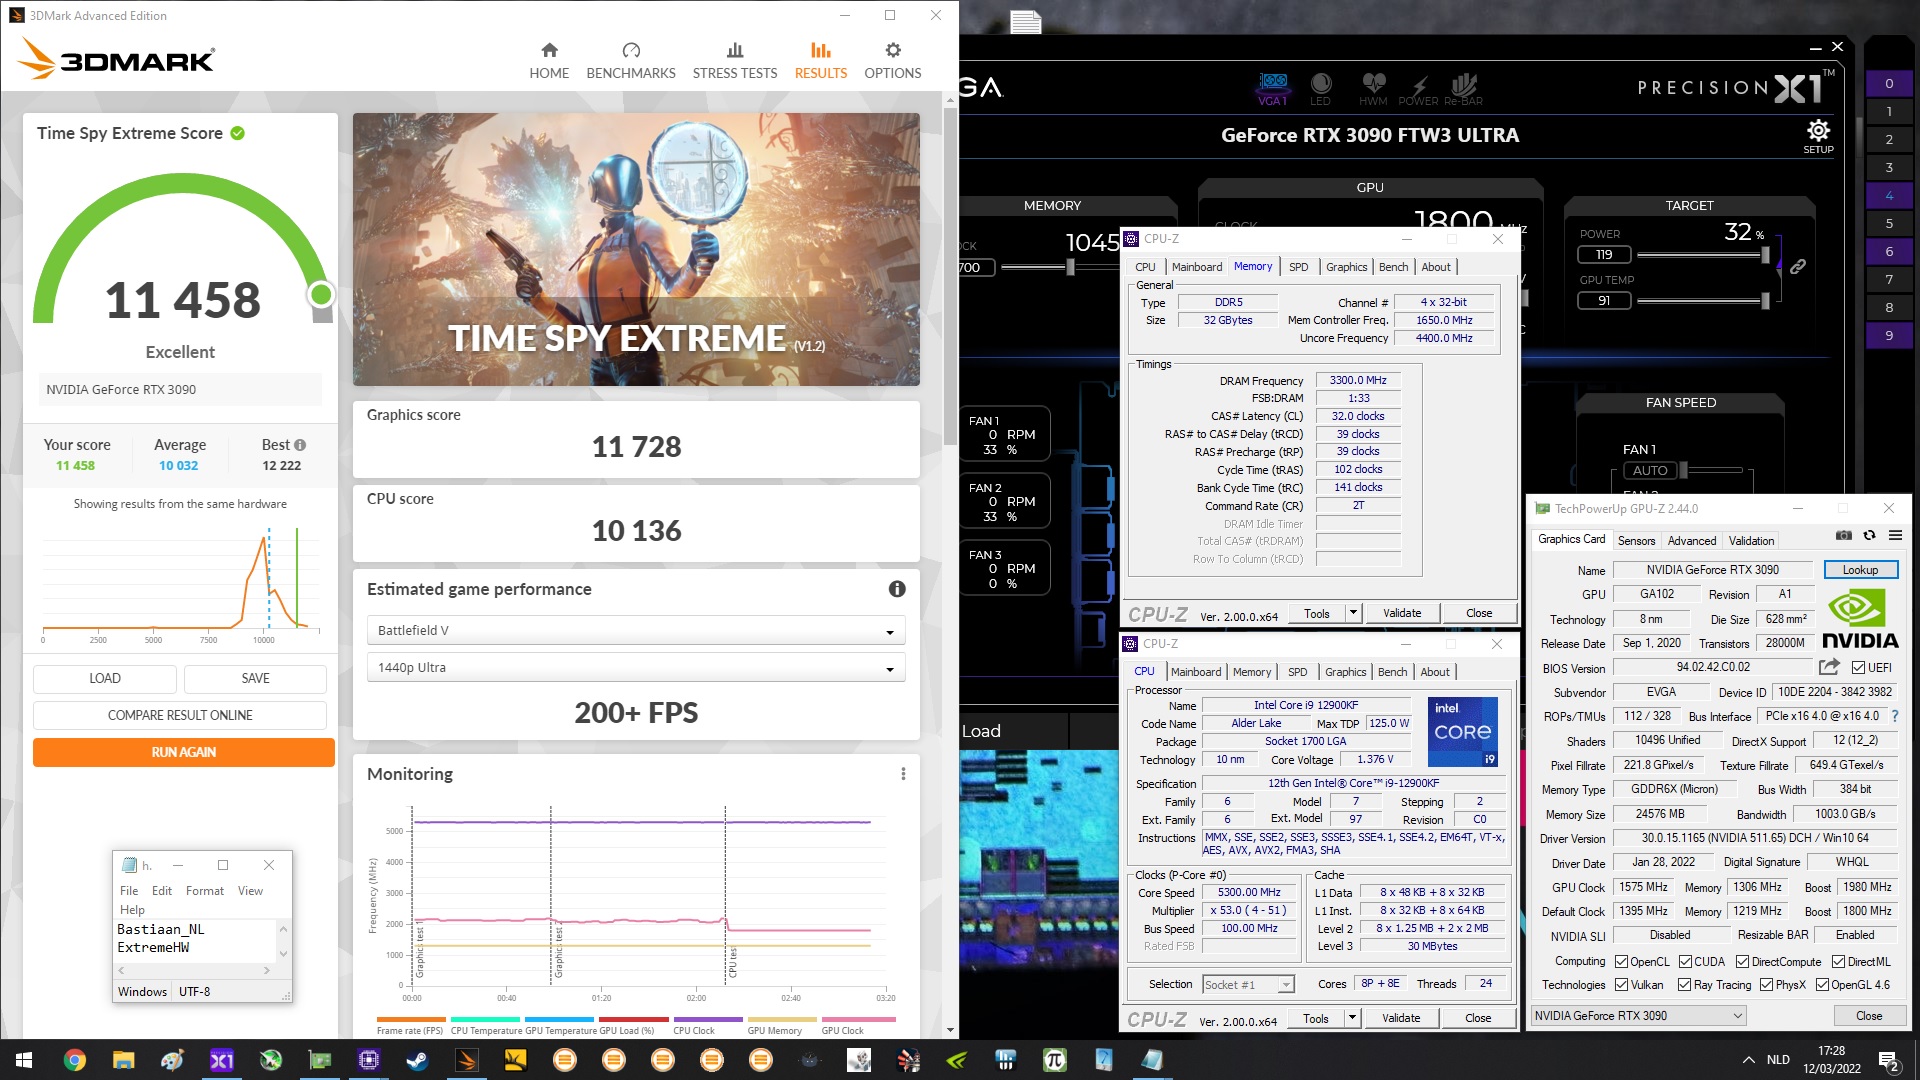Toggle PhysX checkbox in GPU-Z

click(1766, 985)
